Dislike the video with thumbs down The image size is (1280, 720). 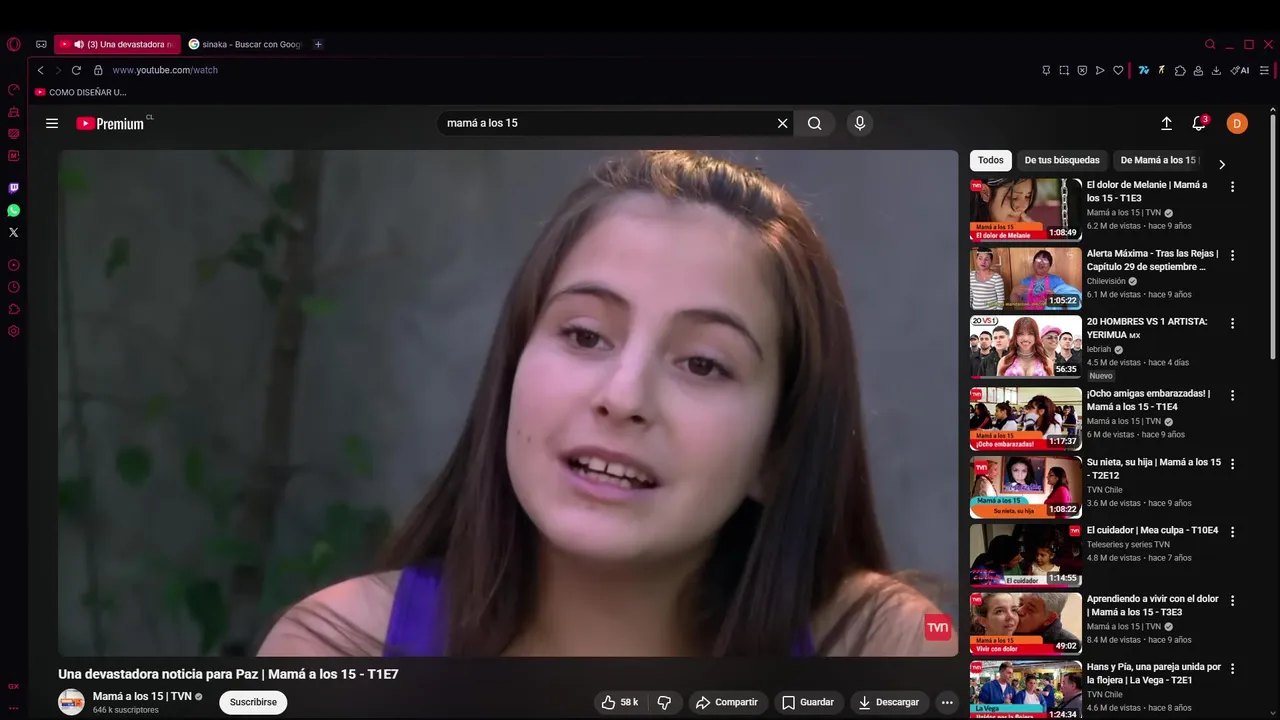coord(664,702)
